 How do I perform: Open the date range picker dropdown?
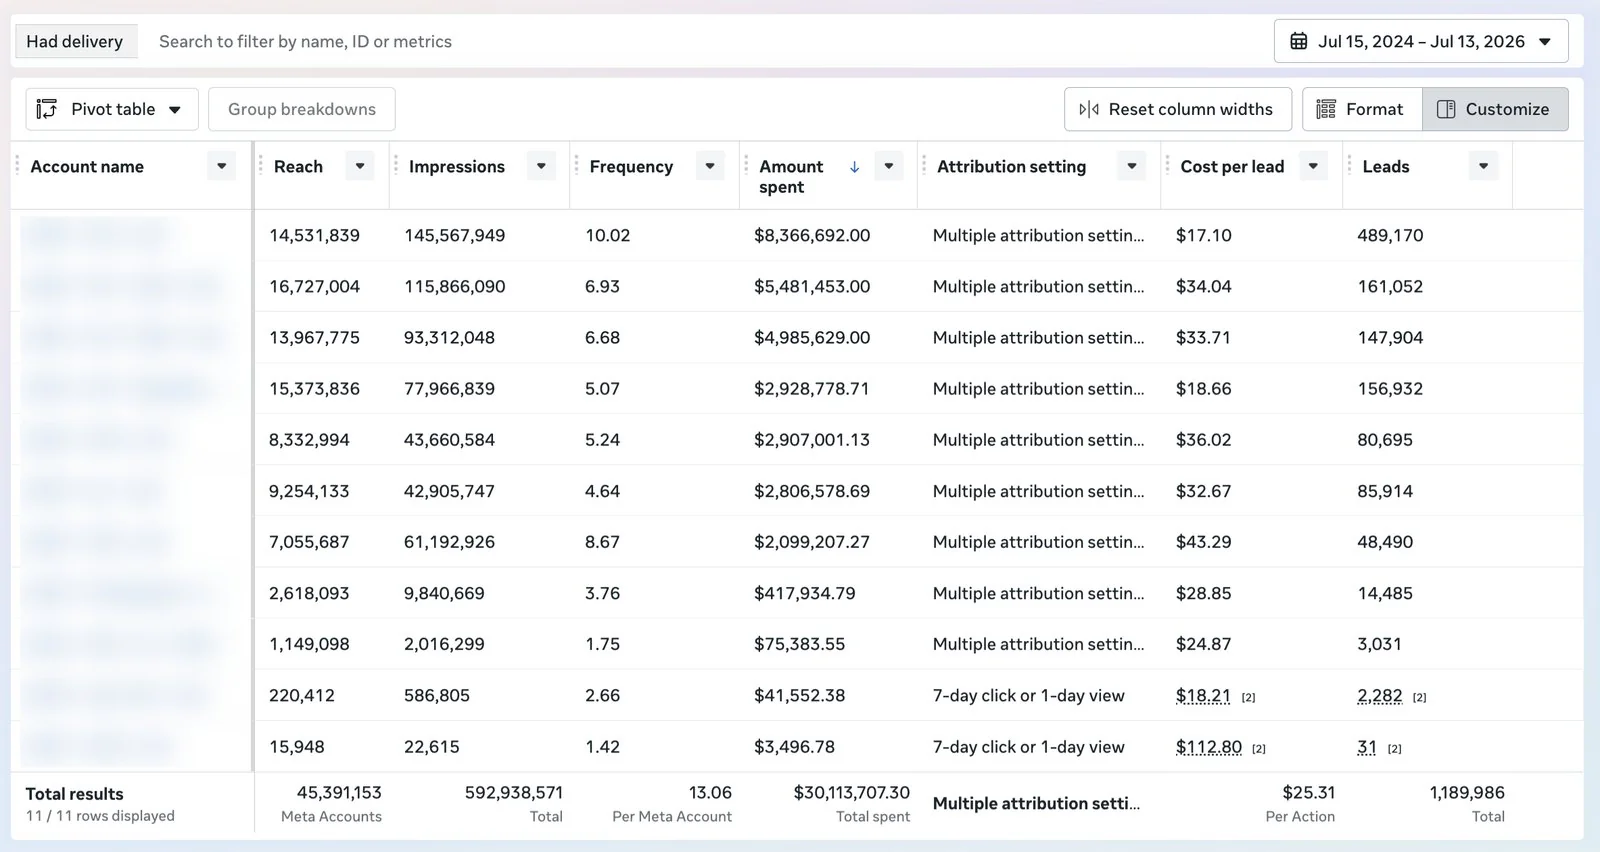coord(1421,41)
